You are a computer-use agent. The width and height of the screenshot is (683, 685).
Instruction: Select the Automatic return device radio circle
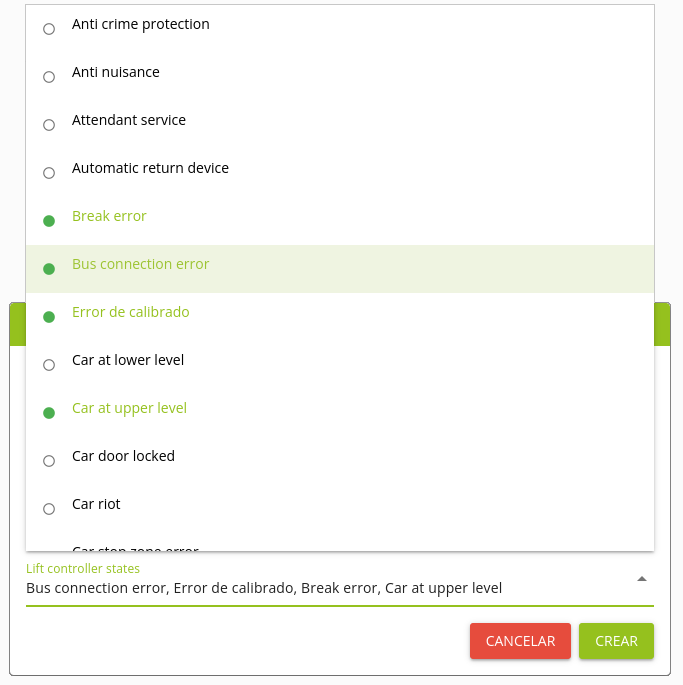pos(49,173)
